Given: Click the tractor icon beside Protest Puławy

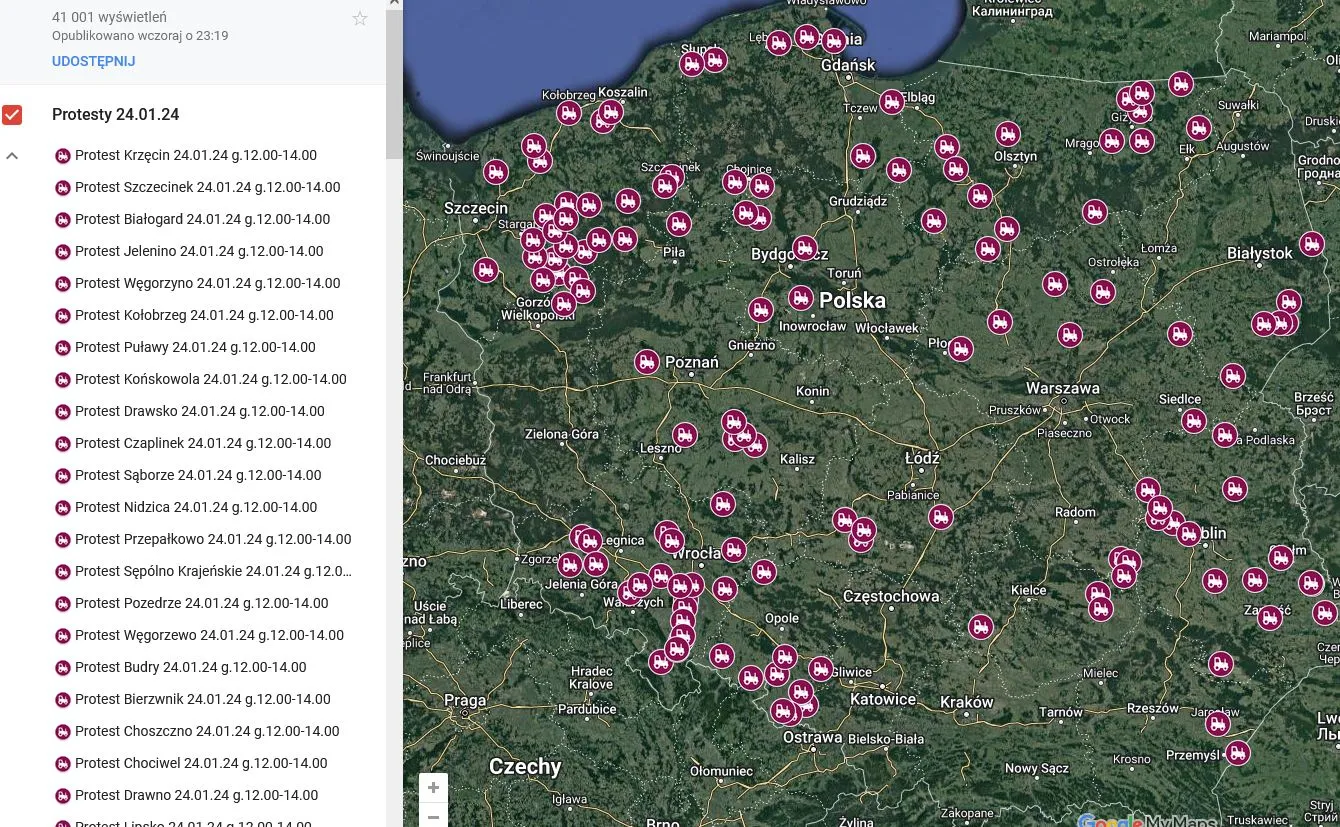Looking at the screenshot, I should pos(63,348).
